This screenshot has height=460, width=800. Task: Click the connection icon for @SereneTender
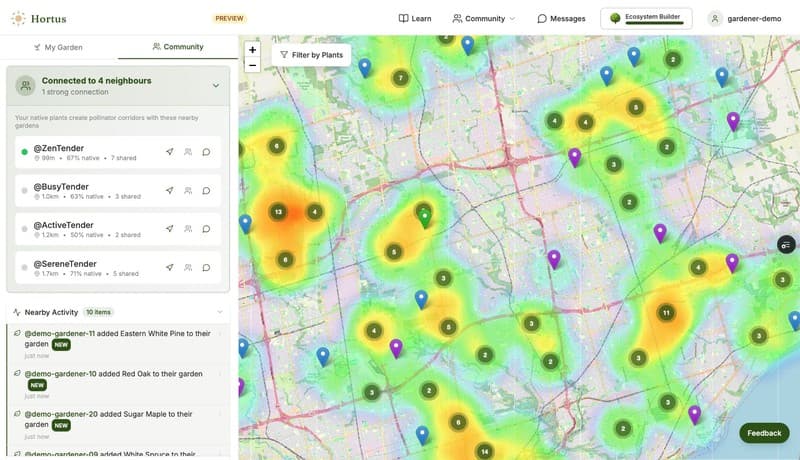188,268
